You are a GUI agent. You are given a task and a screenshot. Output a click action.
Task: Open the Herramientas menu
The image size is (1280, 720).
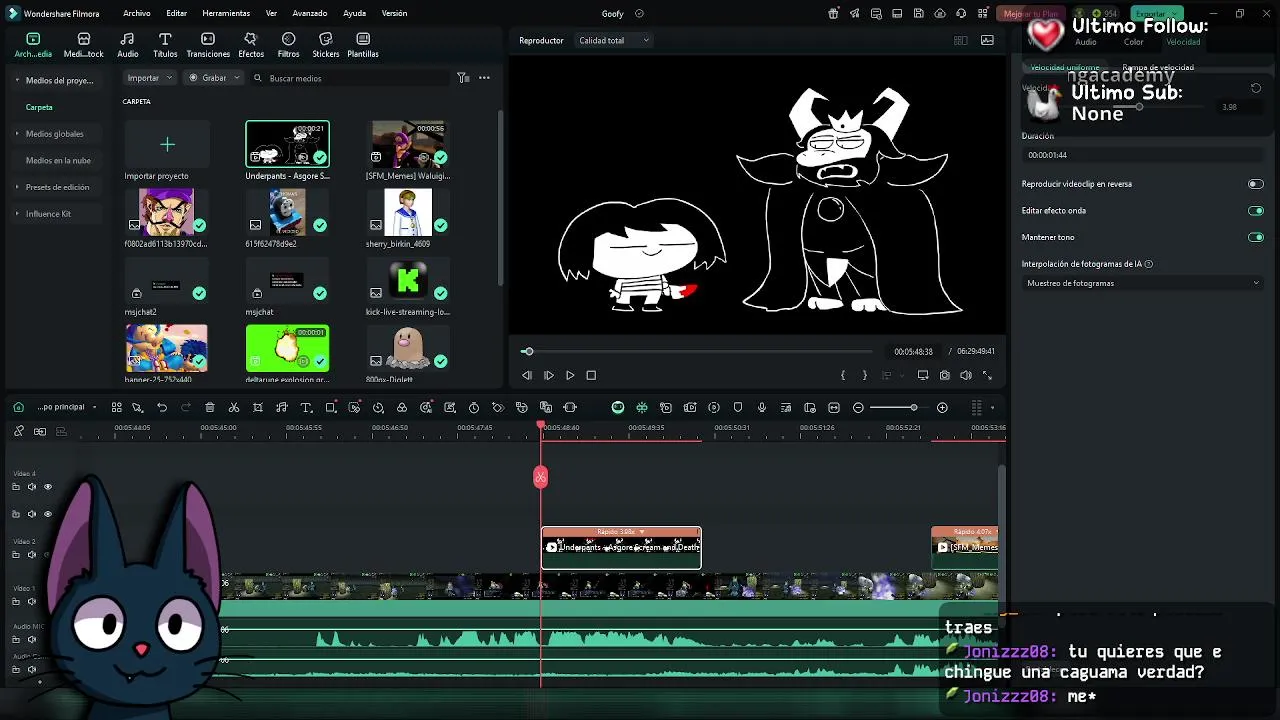[226, 14]
